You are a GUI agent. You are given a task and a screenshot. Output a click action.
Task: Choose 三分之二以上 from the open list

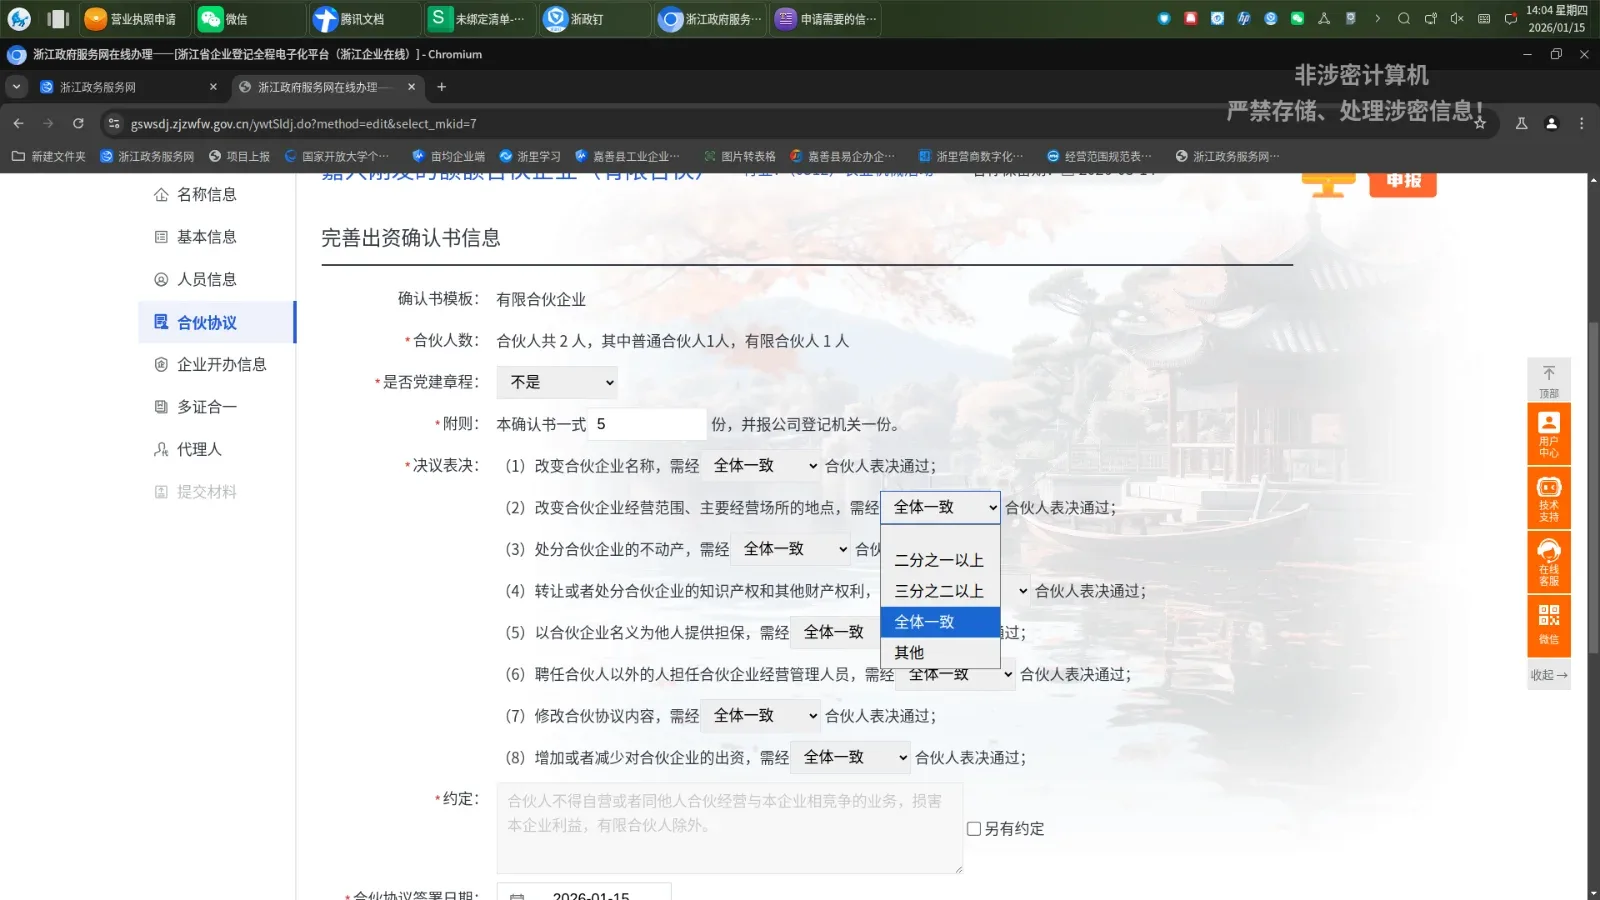[940, 591]
